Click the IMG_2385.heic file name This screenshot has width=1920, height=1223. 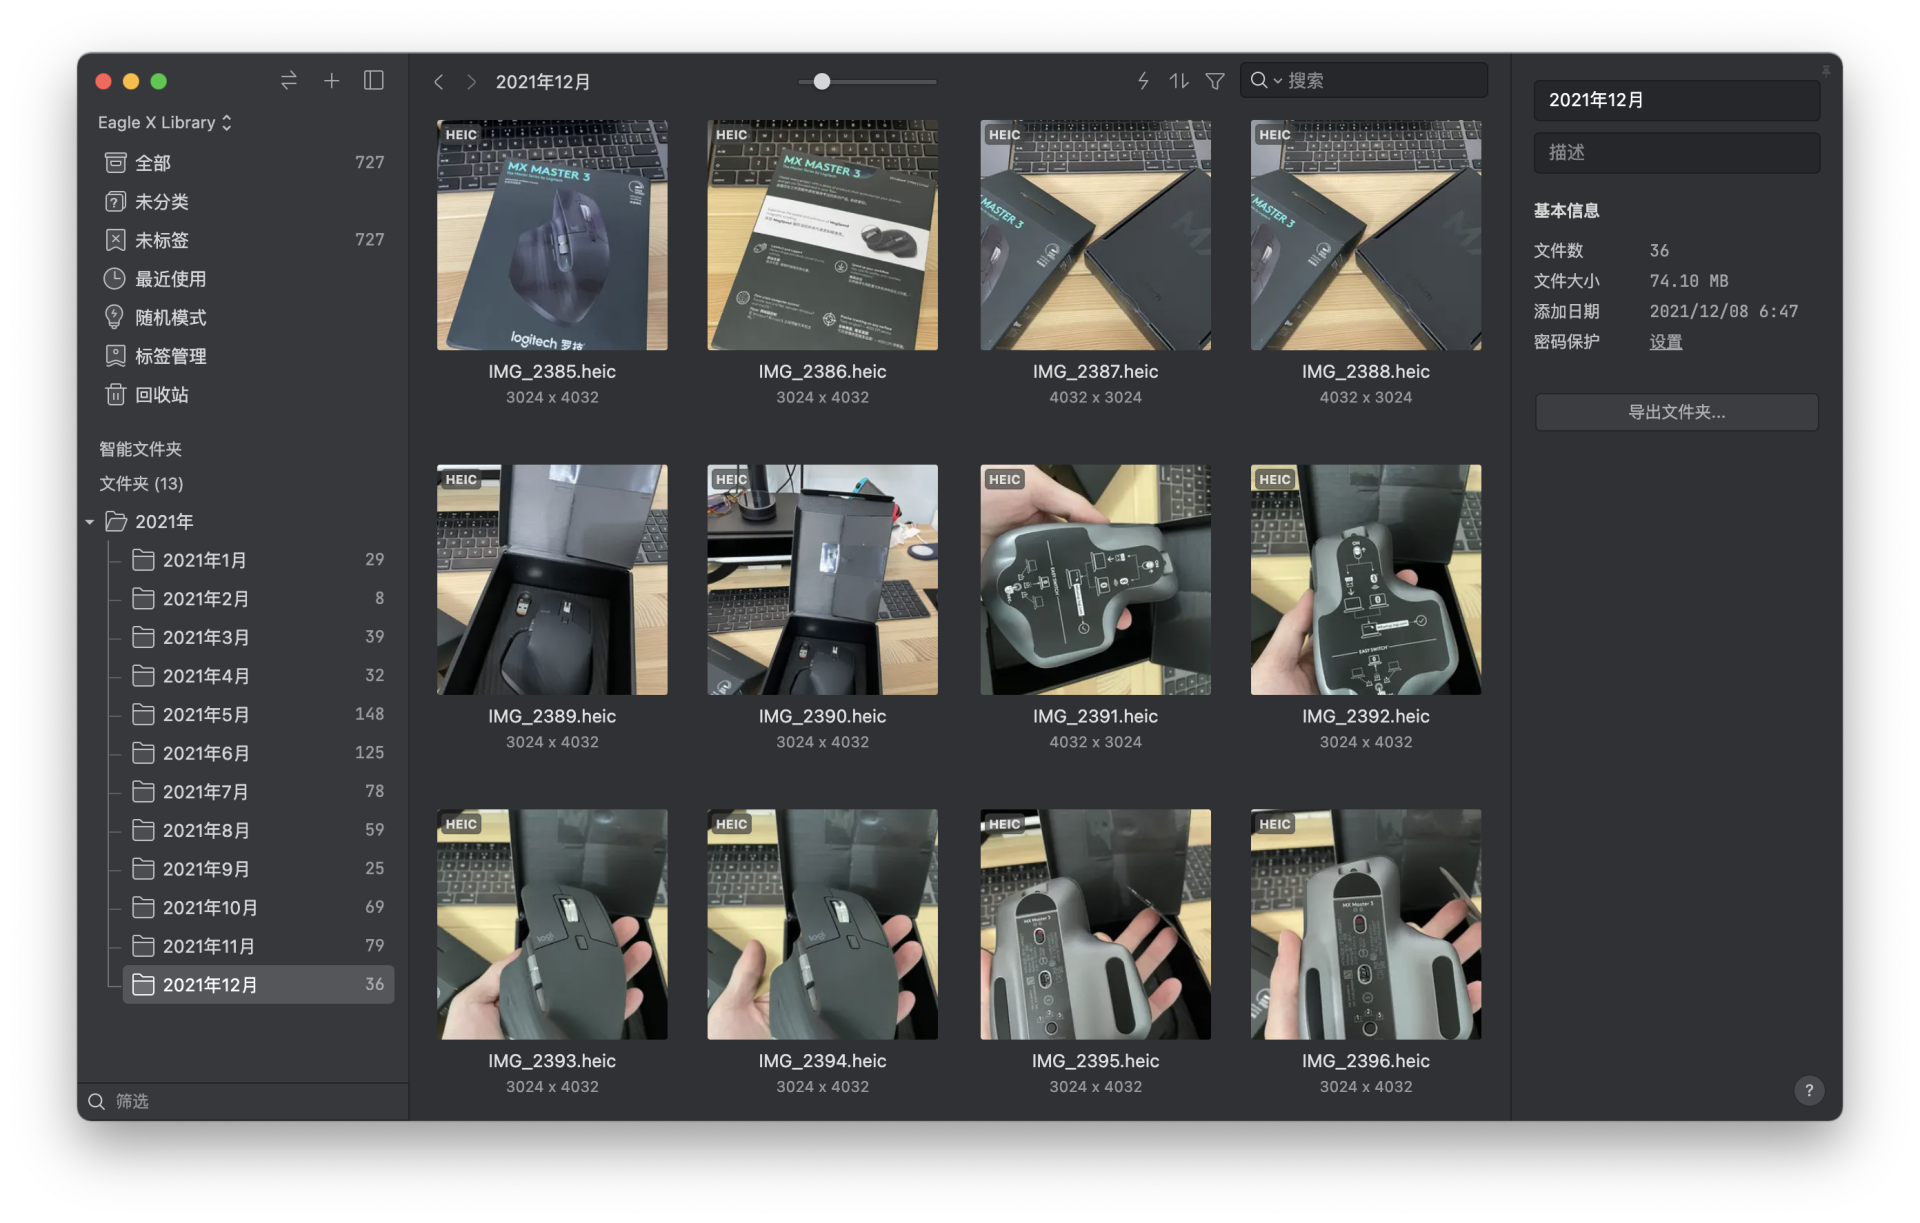552,372
